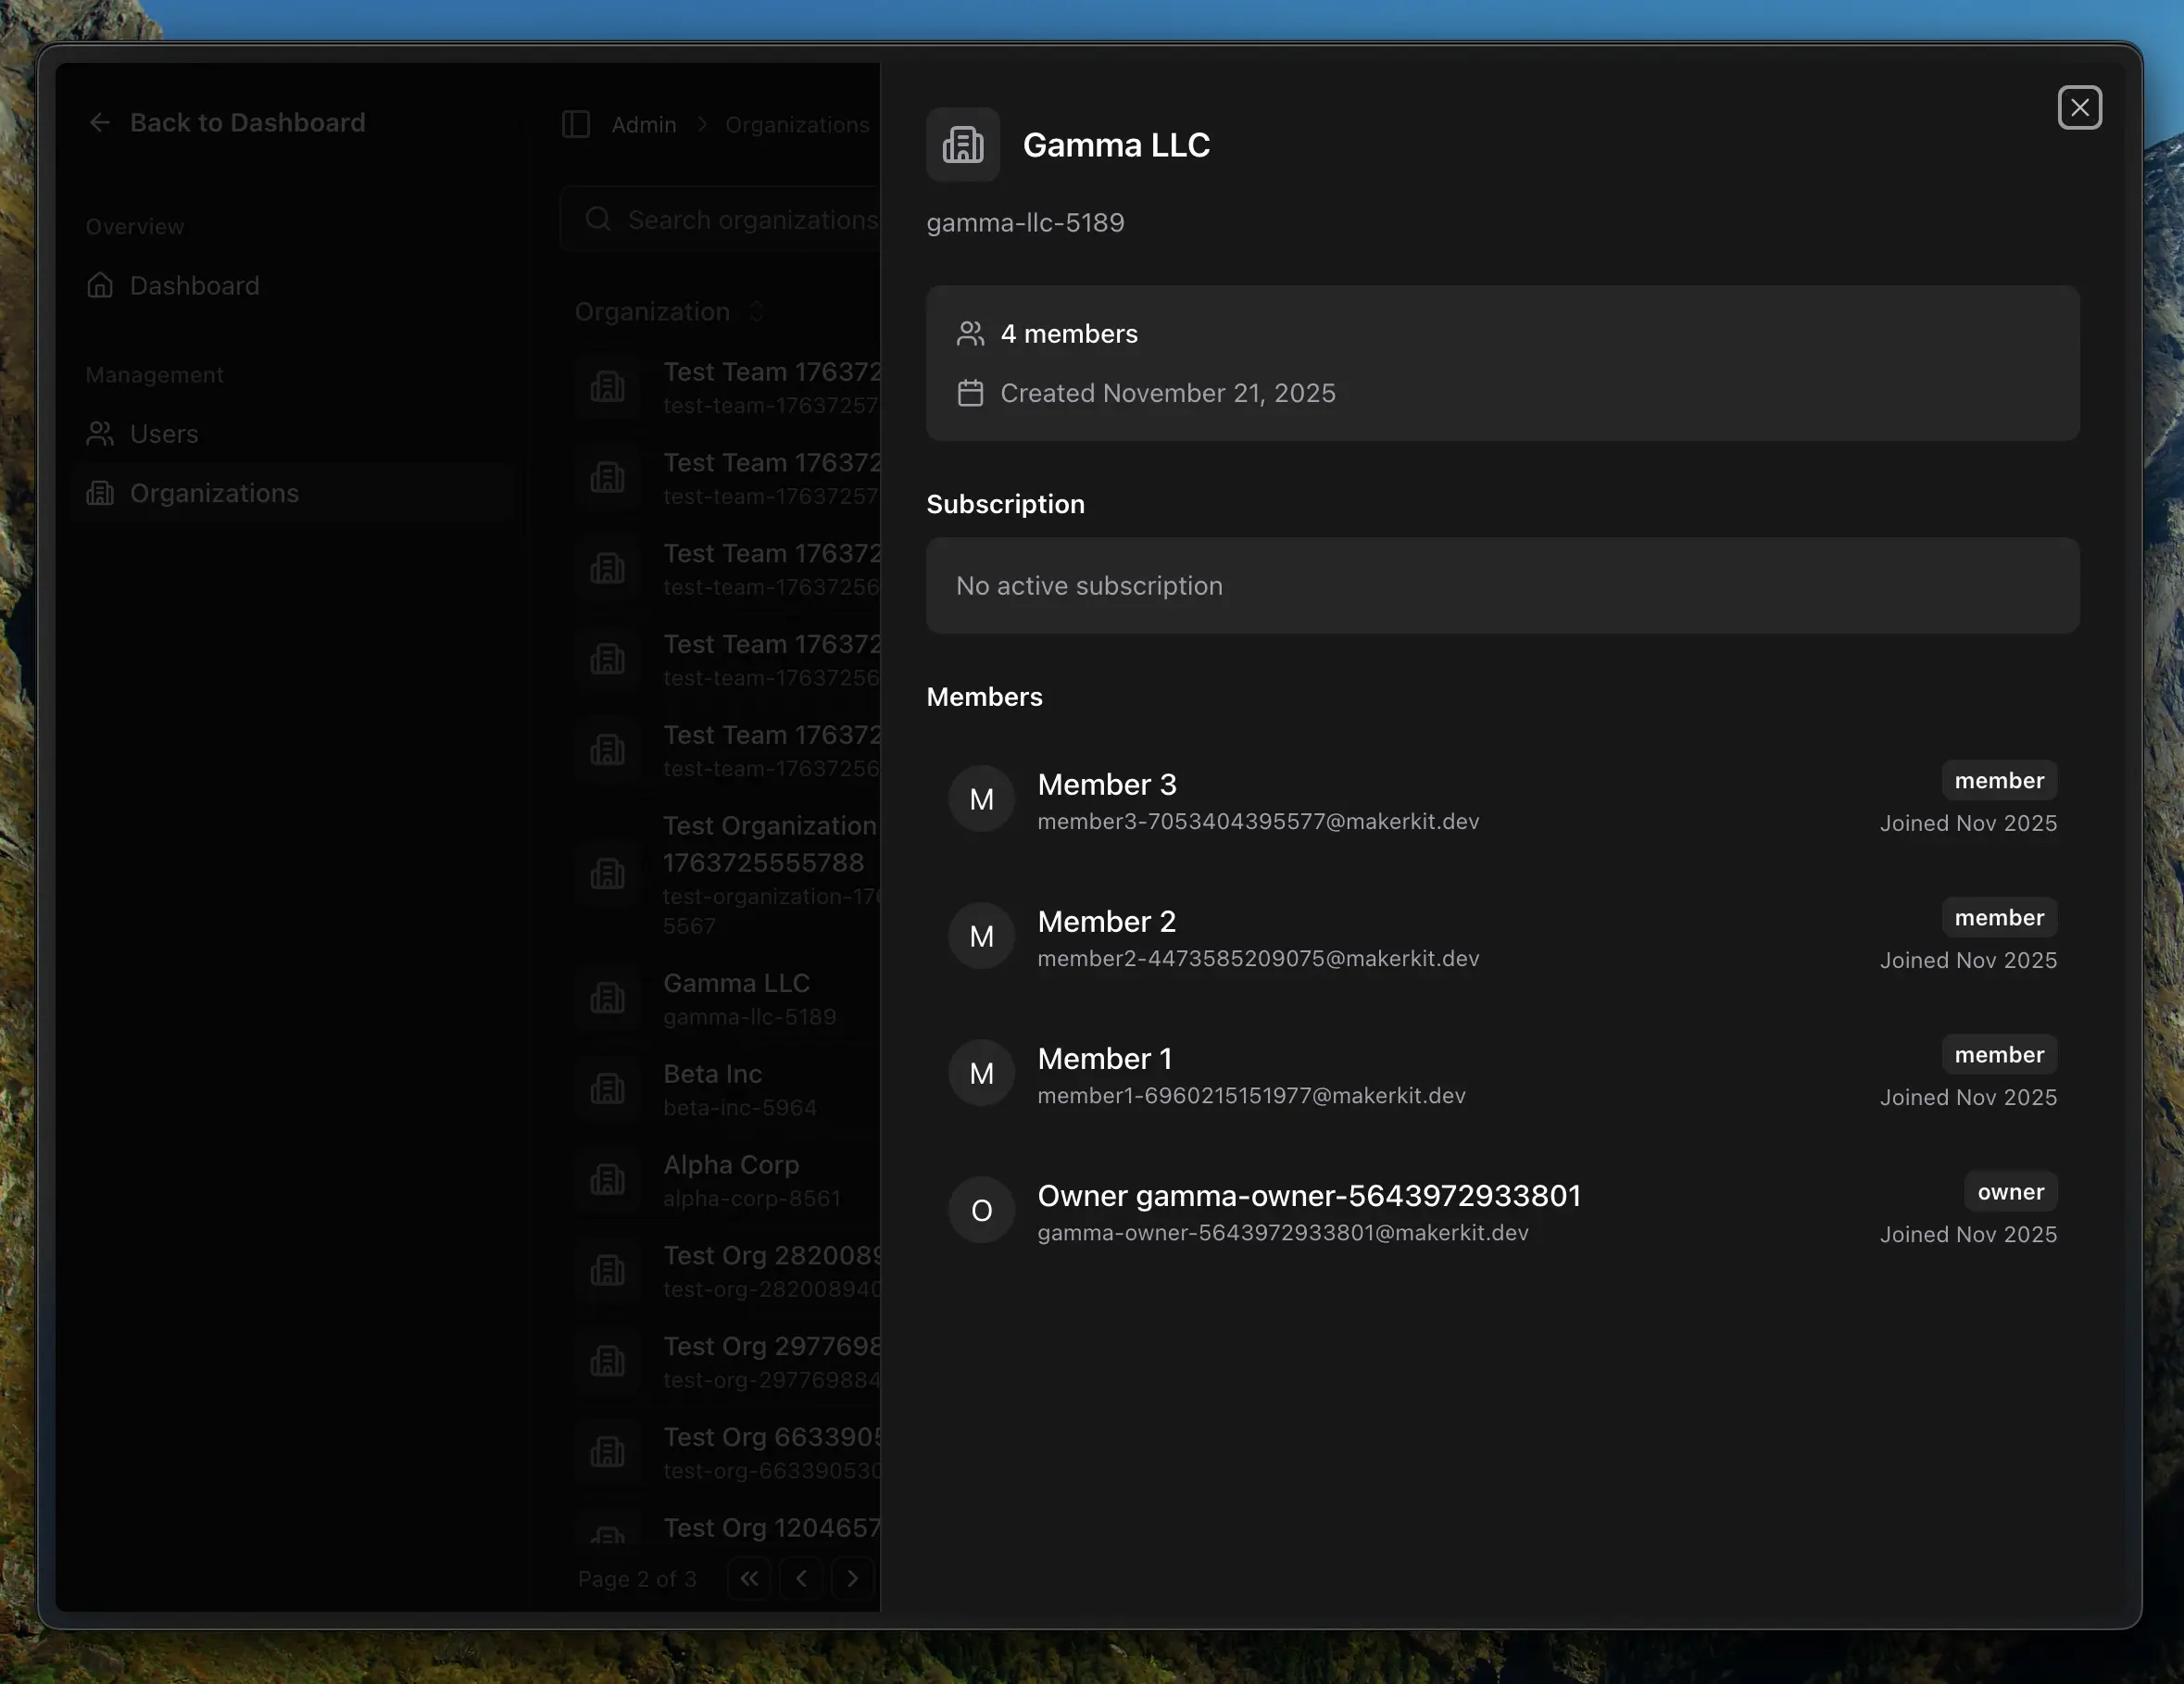The image size is (2184, 1684).
Task: Open the Admin breadcrumb link
Action: pyautogui.click(x=644, y=125)
